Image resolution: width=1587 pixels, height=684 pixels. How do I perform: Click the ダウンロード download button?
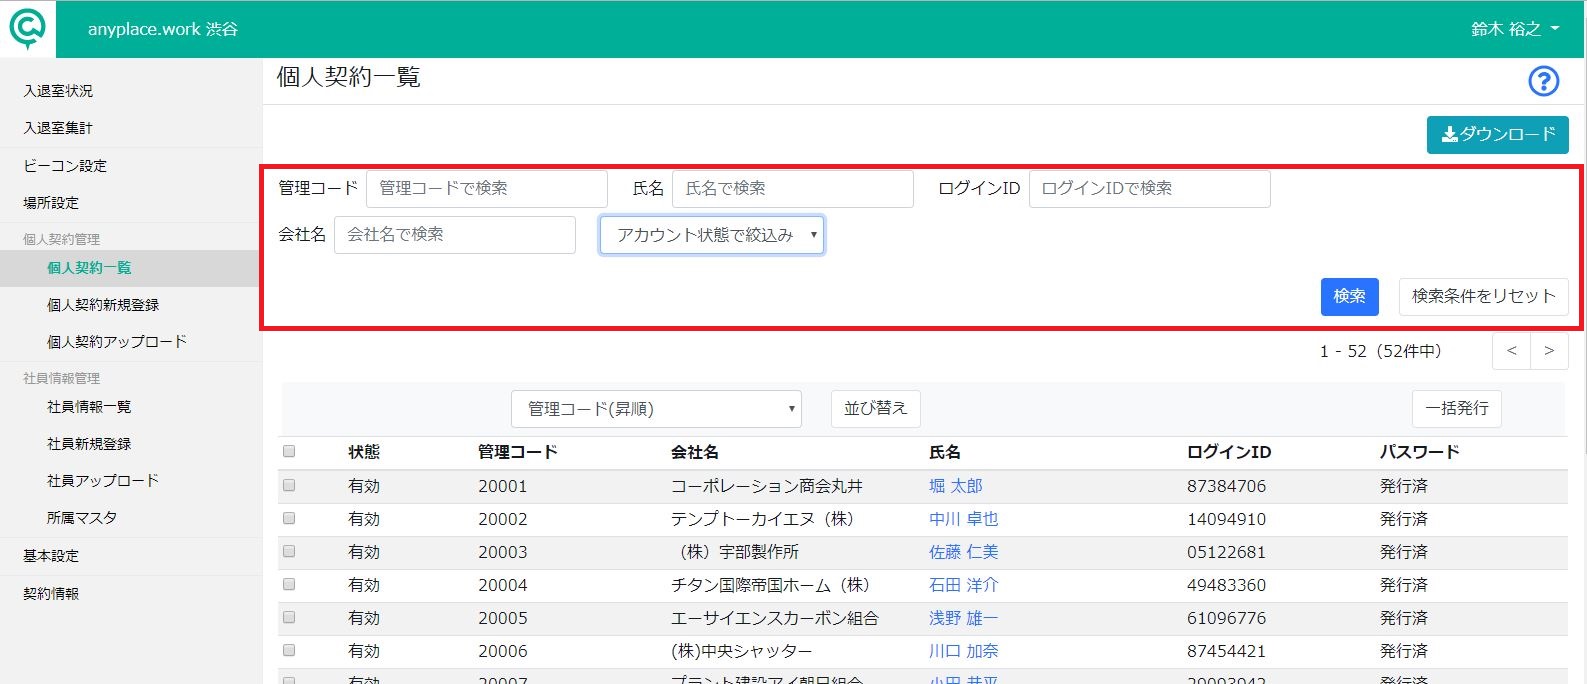click(x=1497, y=134)
